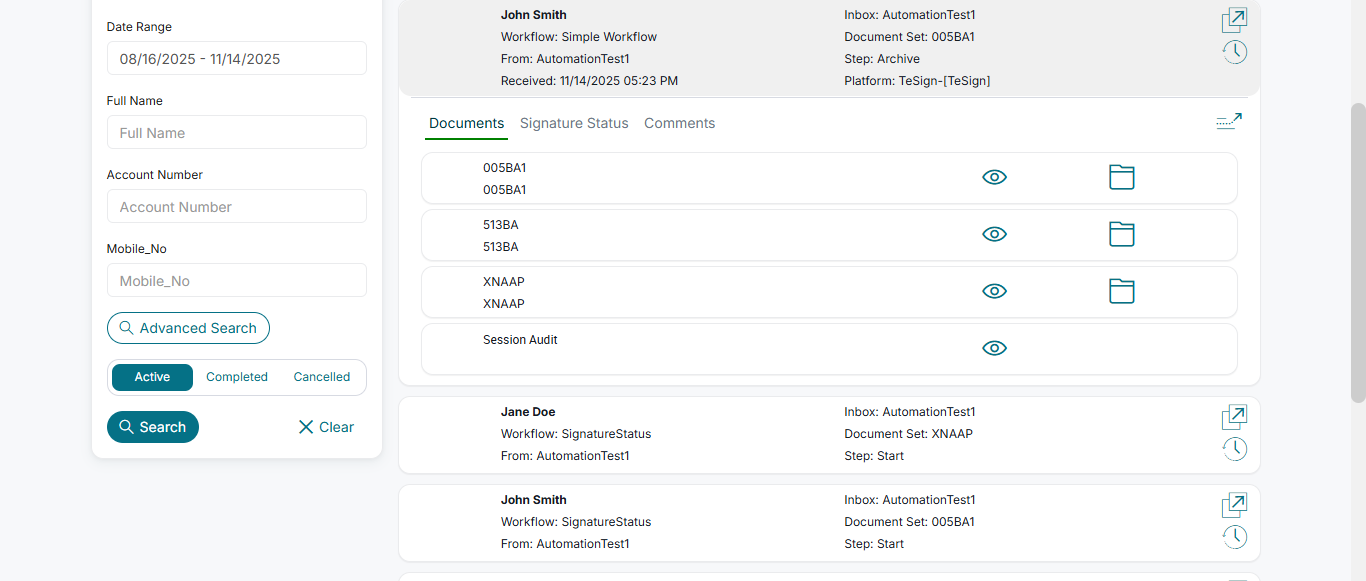The width and height of the screenshot is (1366, 581).
Task: View history clock for Jane Doe item
Action: pos(1235,449)
